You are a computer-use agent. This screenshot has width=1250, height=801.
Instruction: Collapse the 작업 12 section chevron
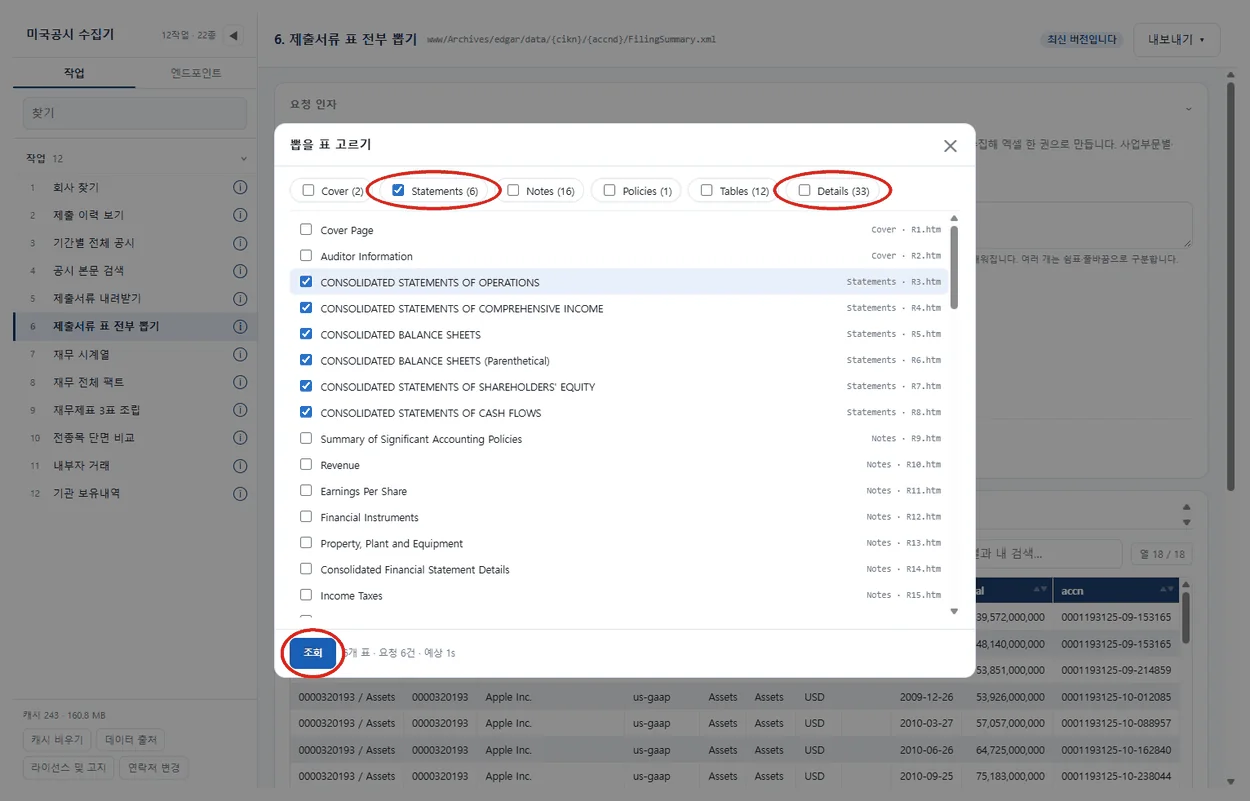click(x=243, y=159)
